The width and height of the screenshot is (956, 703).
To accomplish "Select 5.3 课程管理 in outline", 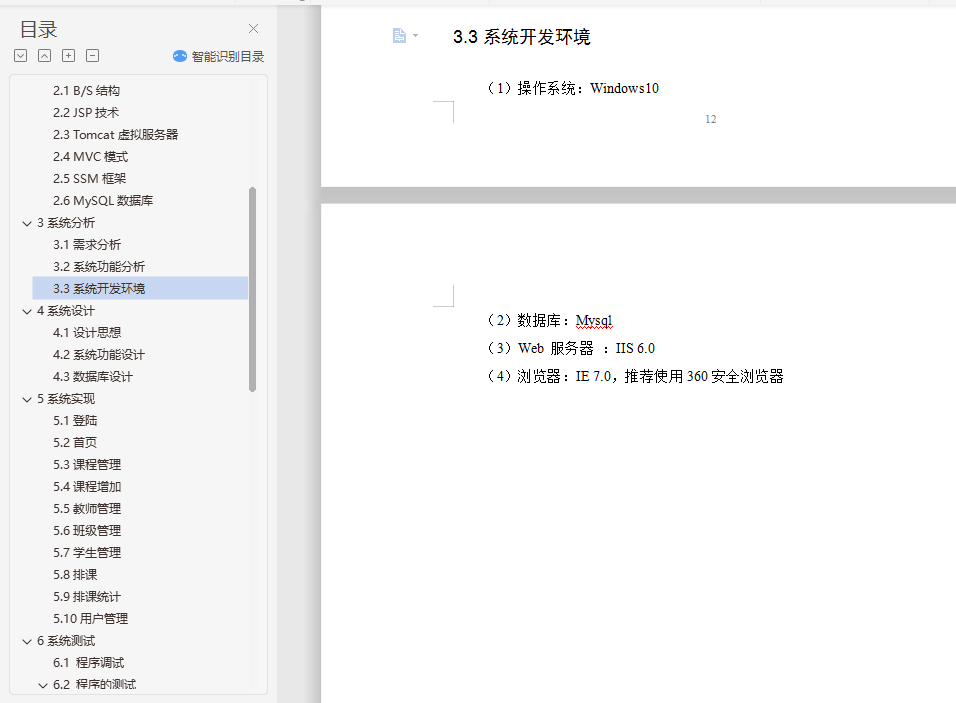I will pos(87,465).
